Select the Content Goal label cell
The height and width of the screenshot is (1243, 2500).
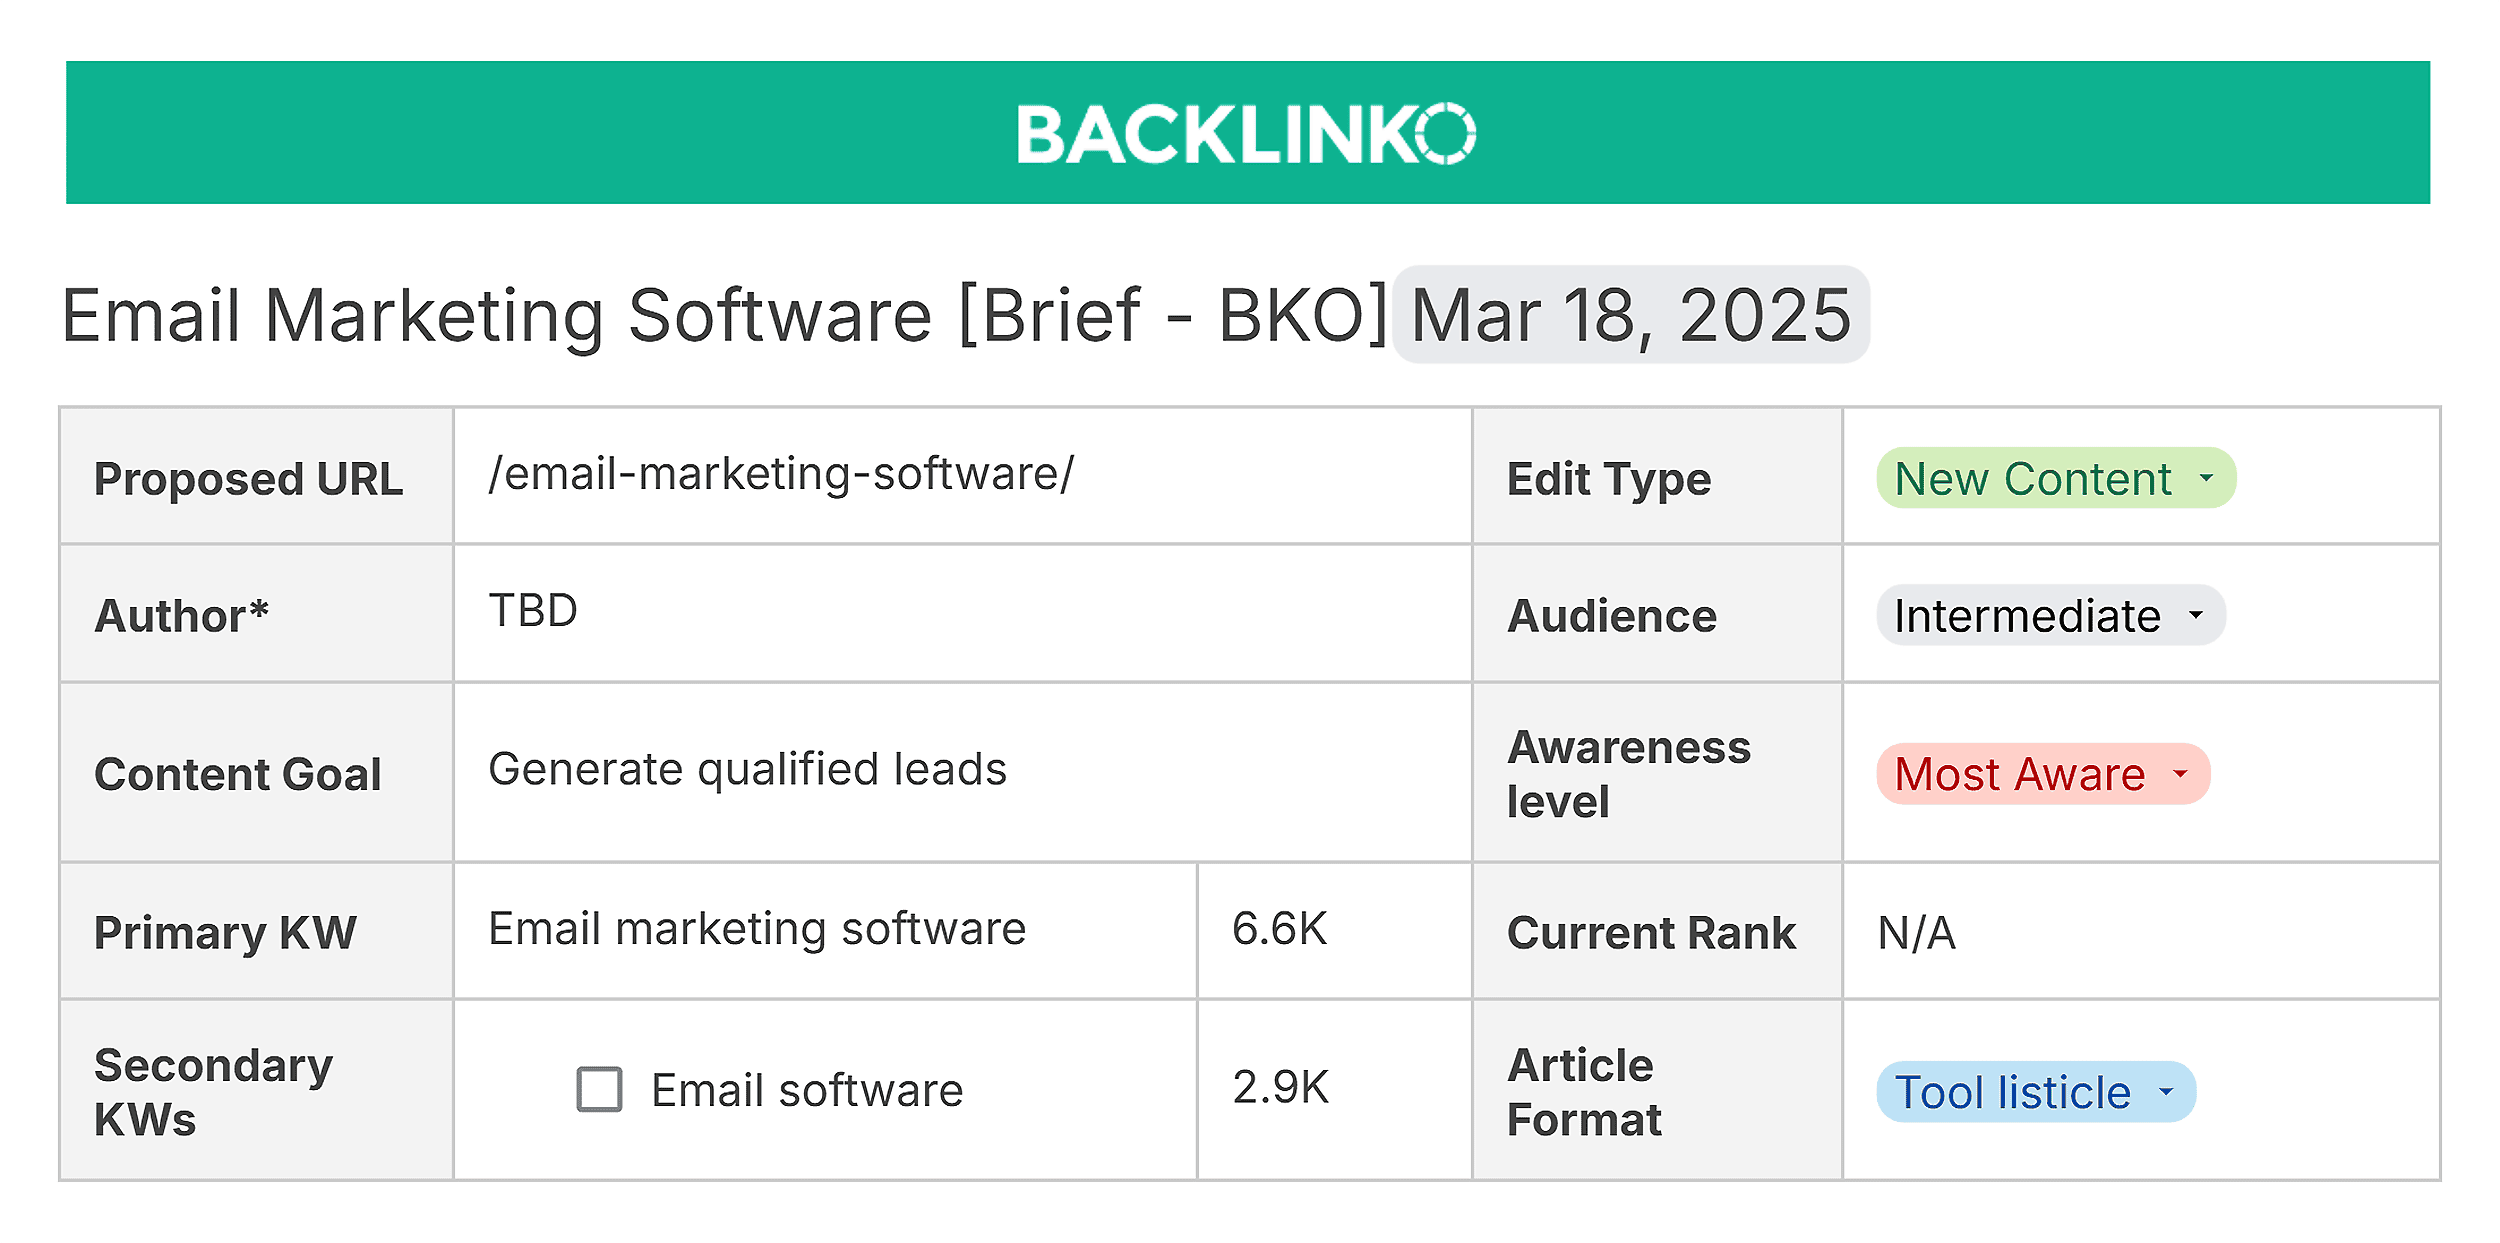(x=238, y=773)
